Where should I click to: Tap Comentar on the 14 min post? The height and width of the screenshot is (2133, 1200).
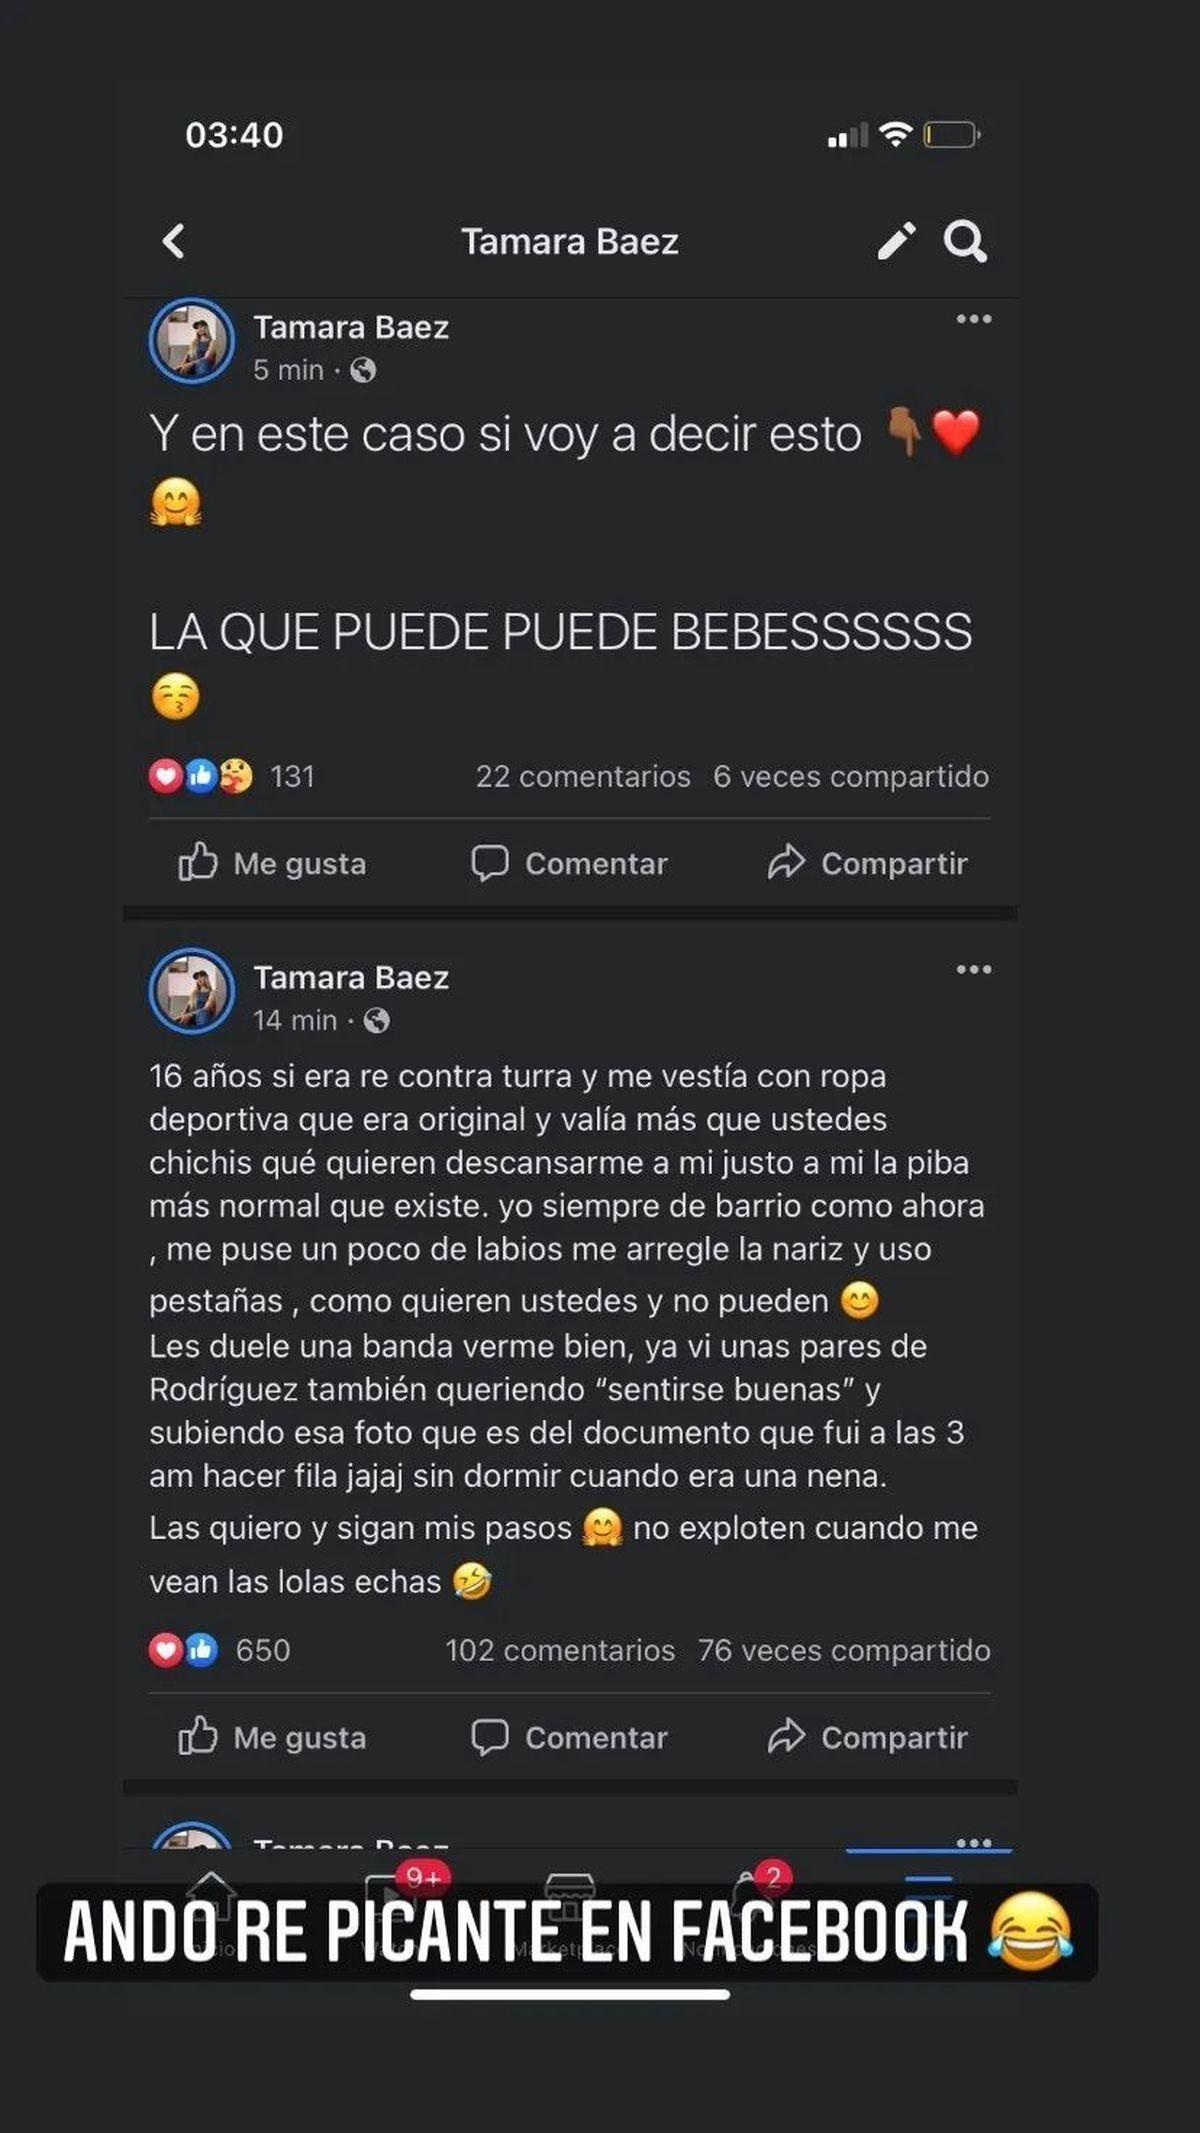point(569,1737)
